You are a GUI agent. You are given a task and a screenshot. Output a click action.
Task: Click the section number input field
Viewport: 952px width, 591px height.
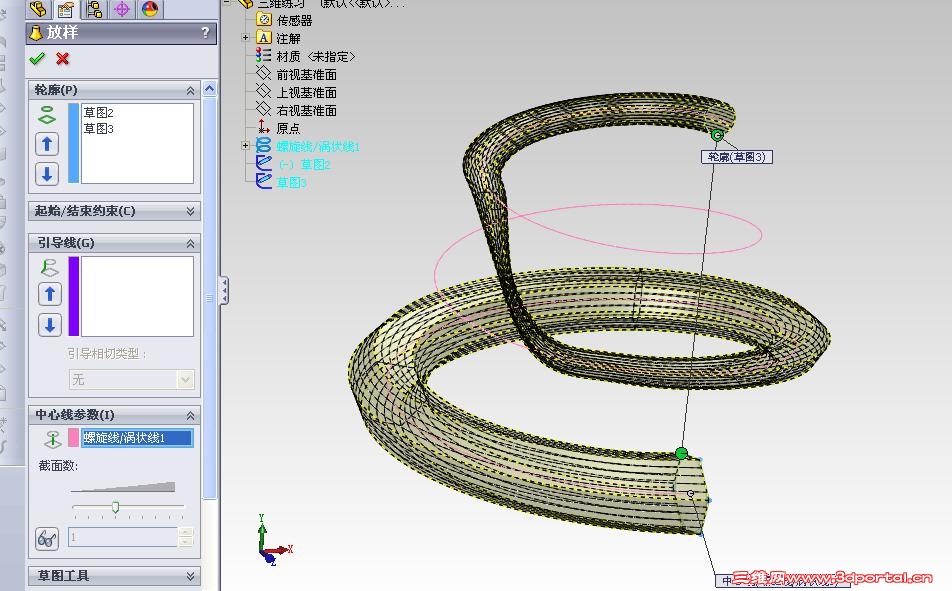click(x=123, y=537)
